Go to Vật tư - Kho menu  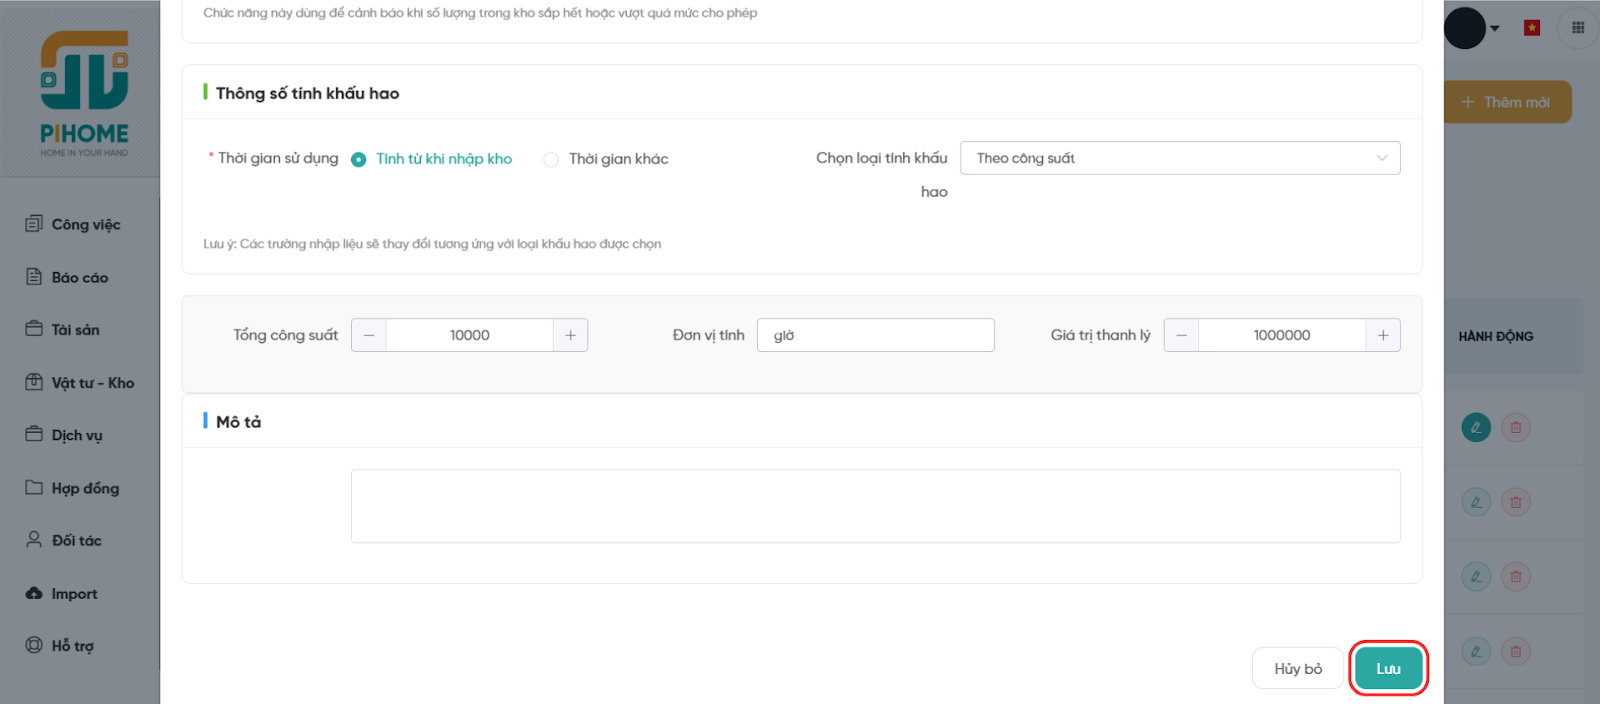92,383
